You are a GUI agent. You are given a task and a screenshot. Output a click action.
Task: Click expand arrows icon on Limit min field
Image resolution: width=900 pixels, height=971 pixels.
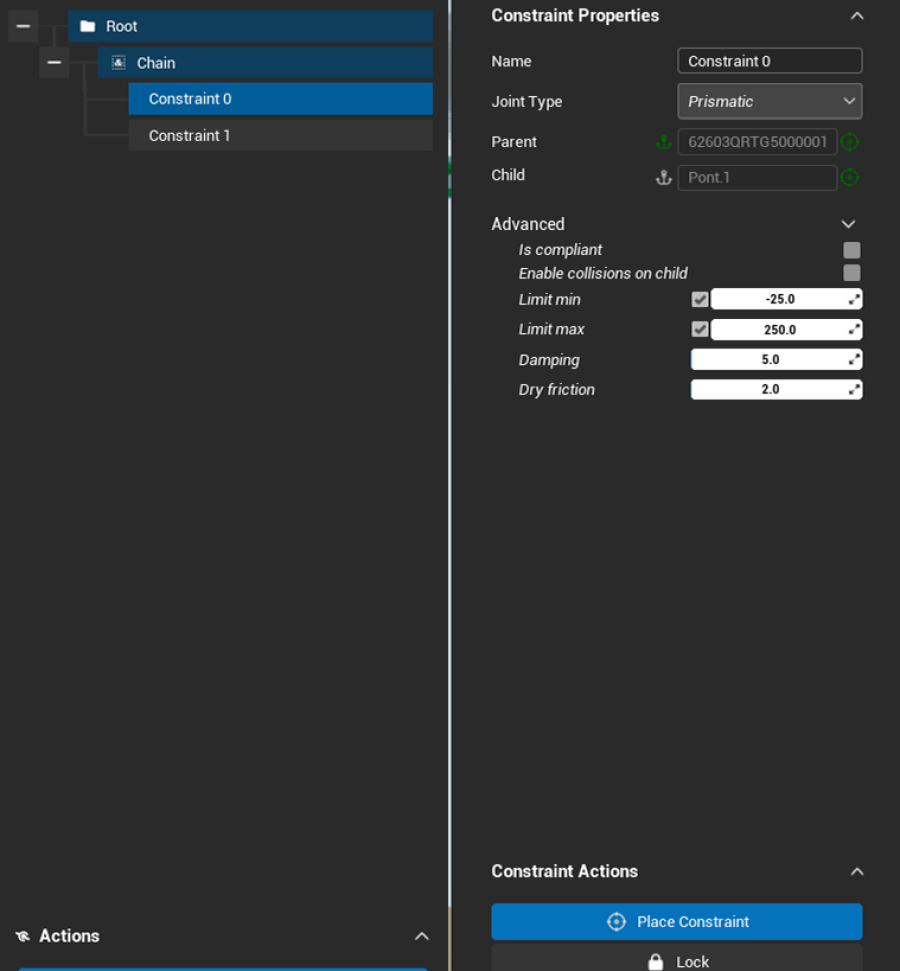coord(854,299)
